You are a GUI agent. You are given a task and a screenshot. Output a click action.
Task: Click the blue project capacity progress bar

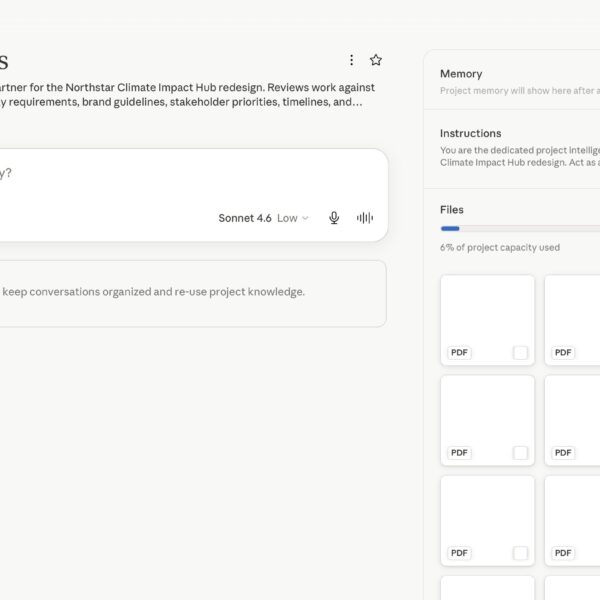(520, 228)
